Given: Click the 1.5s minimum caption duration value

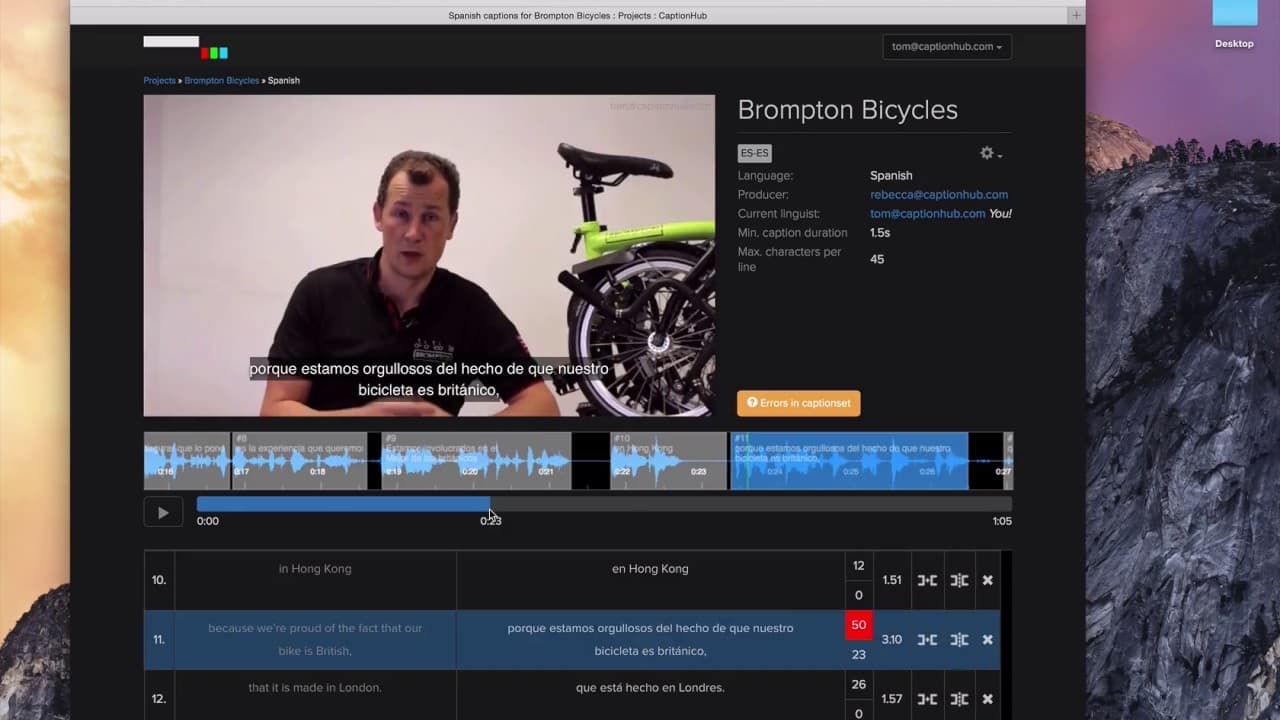Looking at the screenshot, I should [880, 233].
